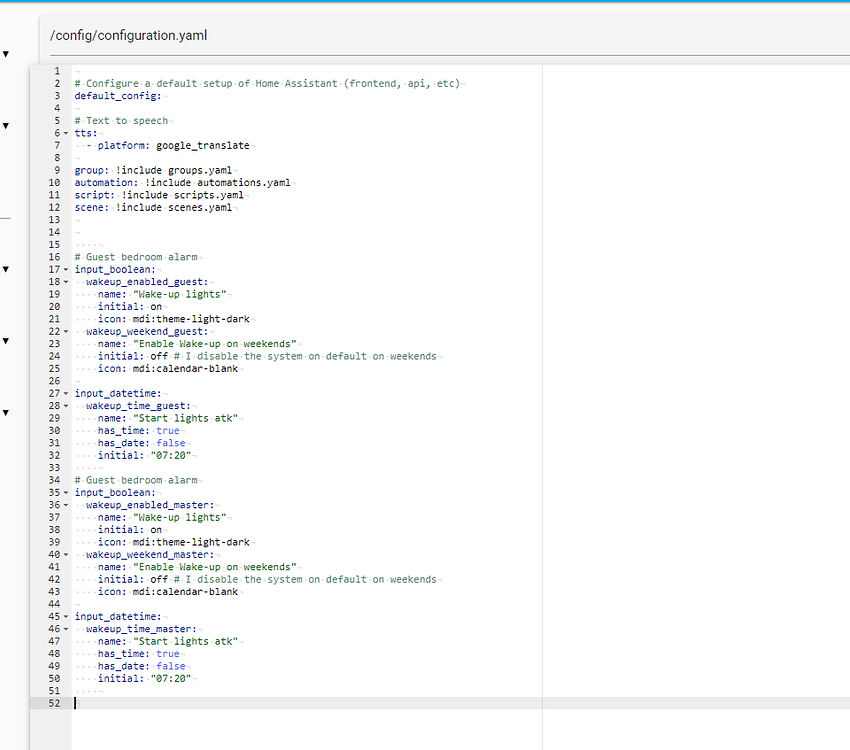Collapse the wakeup_enabled_master fold arrow
Image resolution: width=850 pixels, height=750 pixels.
point(64,504)
